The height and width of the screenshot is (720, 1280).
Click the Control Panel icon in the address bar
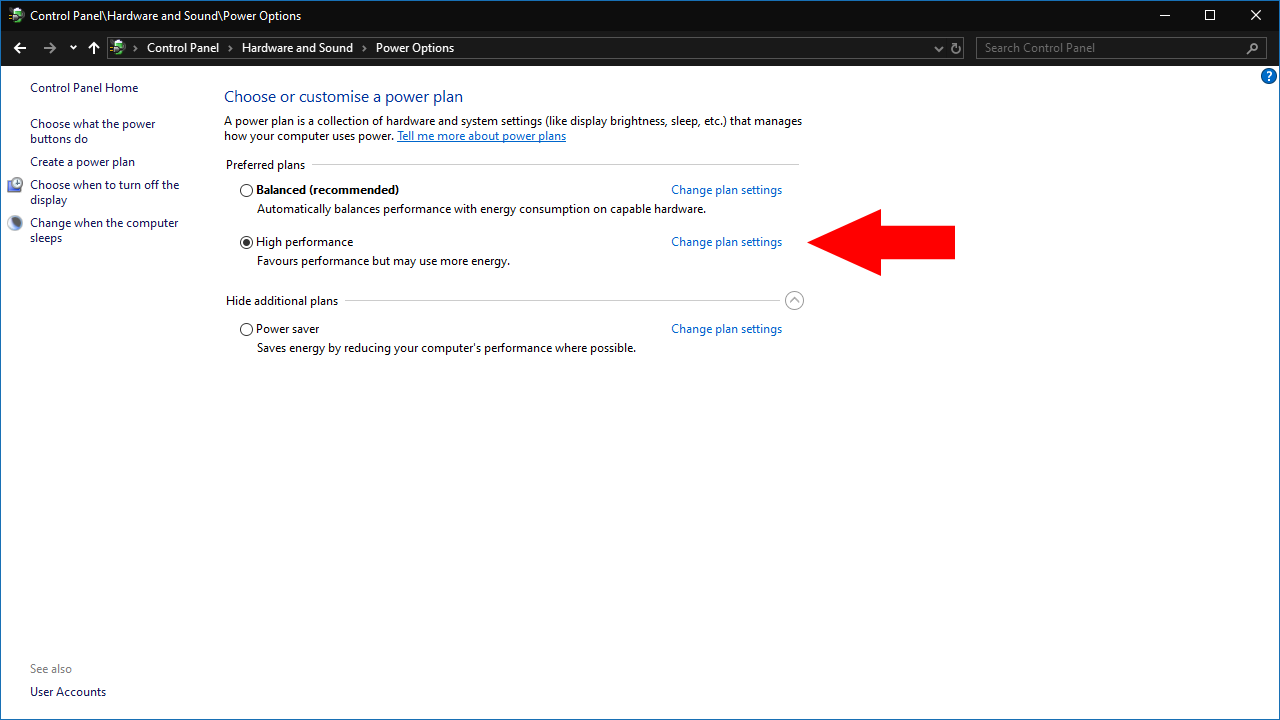pos(118,48)
